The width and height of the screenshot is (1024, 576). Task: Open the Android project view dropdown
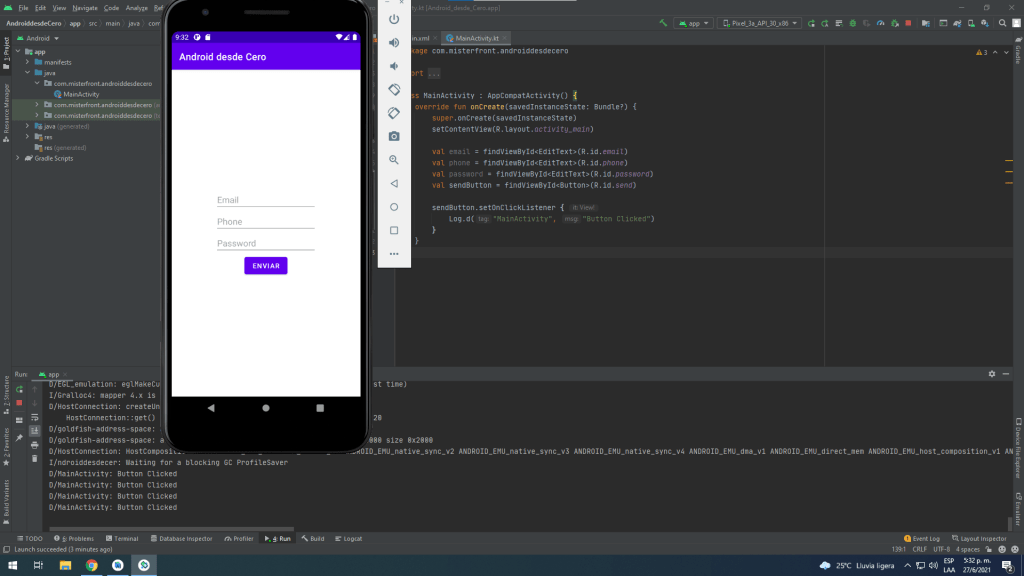39,39
